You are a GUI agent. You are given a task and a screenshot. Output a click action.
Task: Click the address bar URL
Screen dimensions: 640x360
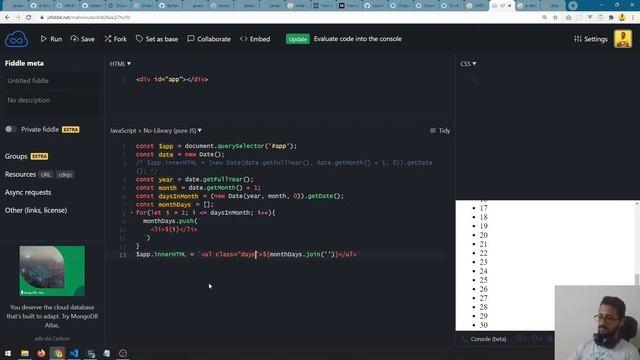click(89, 18)
